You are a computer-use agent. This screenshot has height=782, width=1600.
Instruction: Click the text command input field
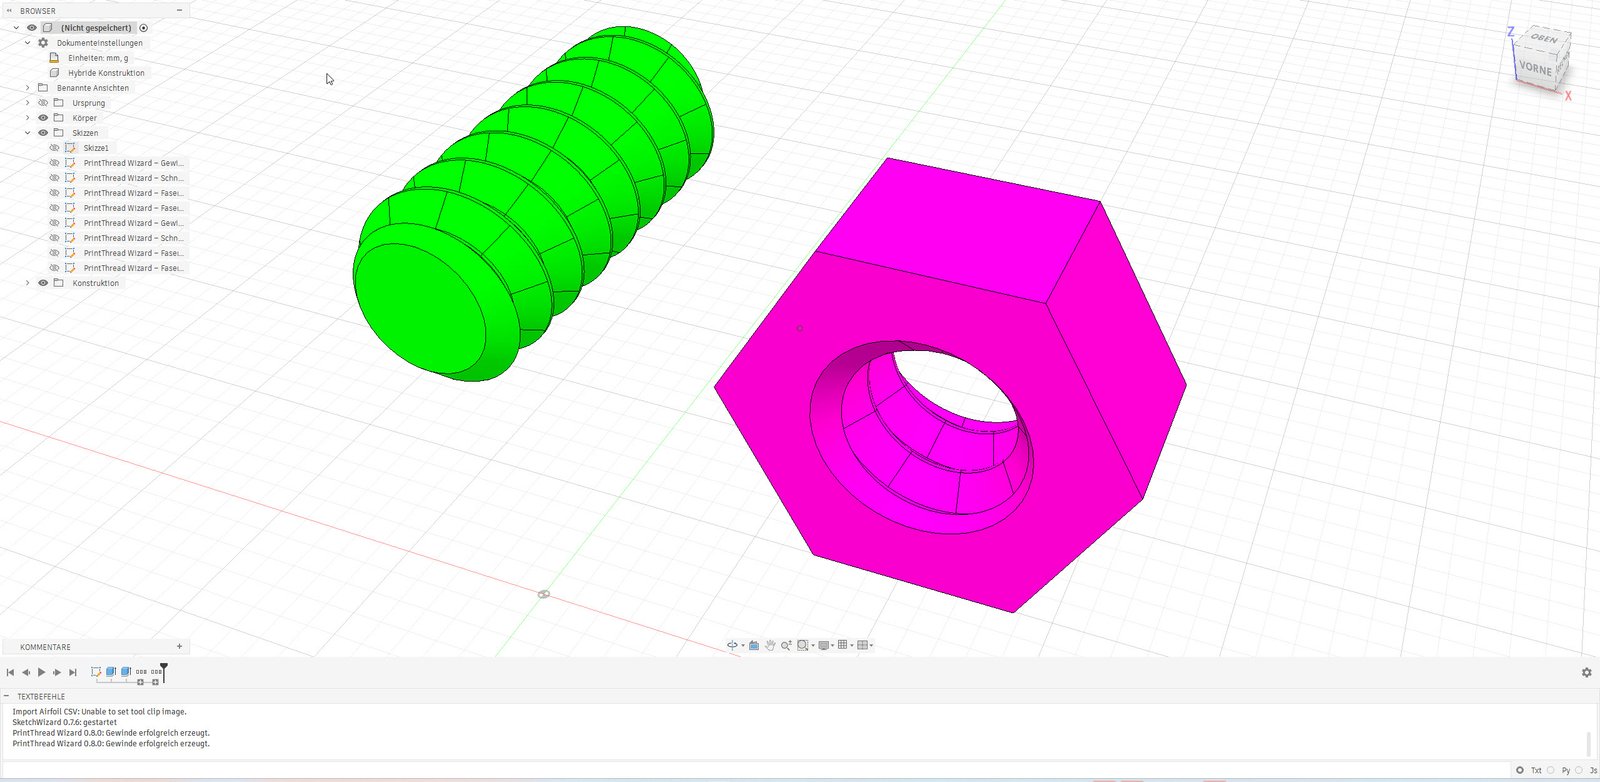point(755,770)
